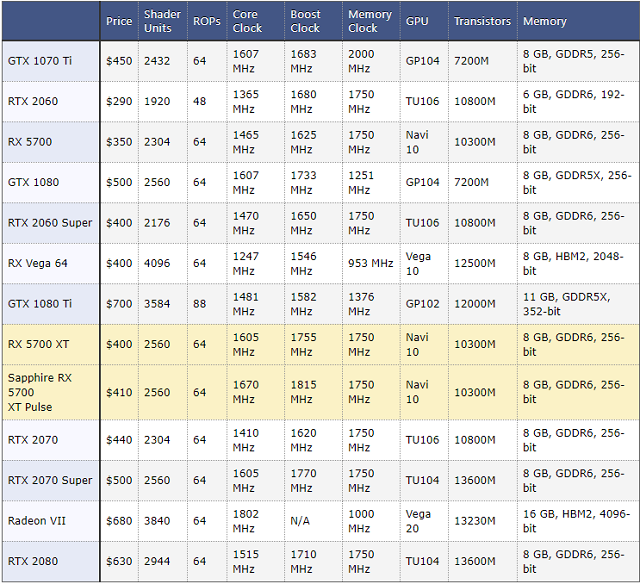Click the ROPs column header
The width and height of the screenshot is (640, 584).
(207, 21)
